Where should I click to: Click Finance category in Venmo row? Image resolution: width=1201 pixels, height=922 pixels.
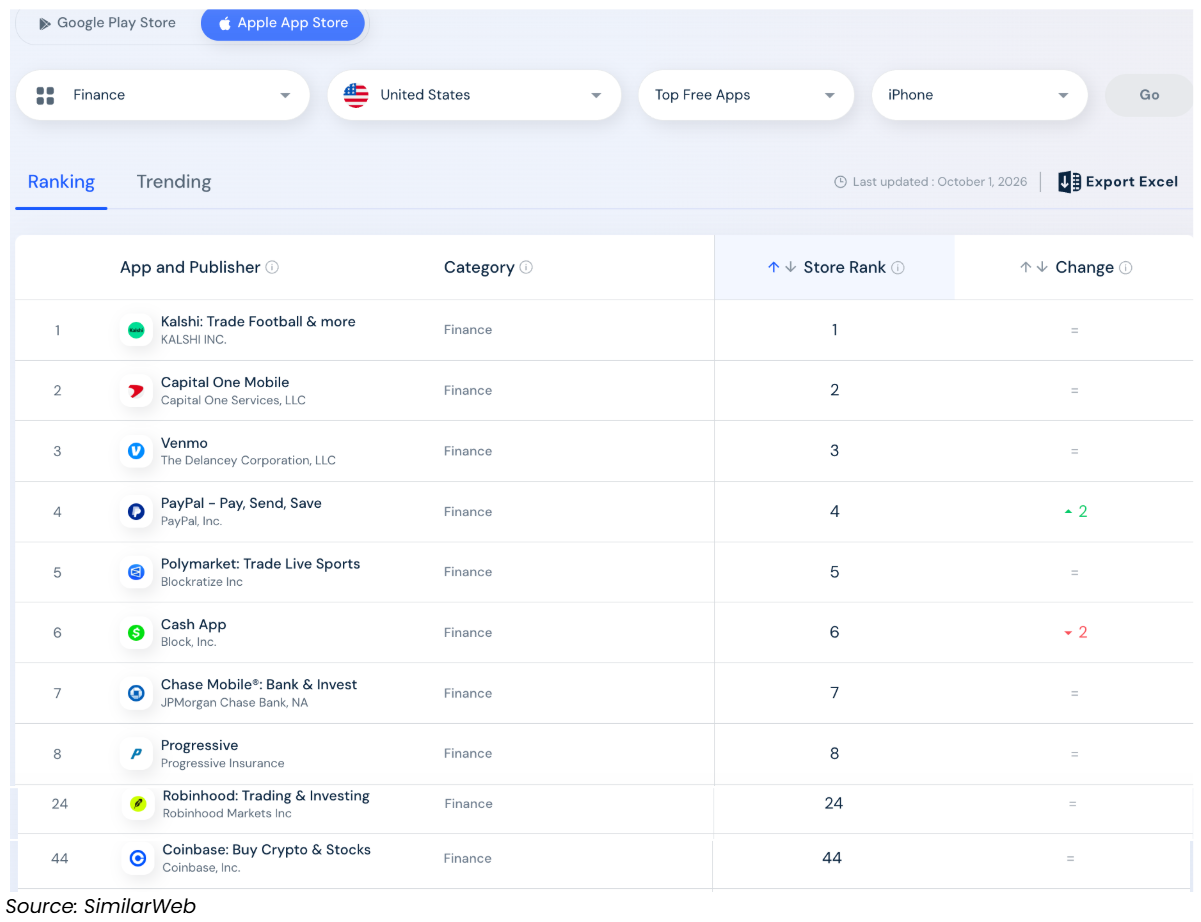[468, 451]
